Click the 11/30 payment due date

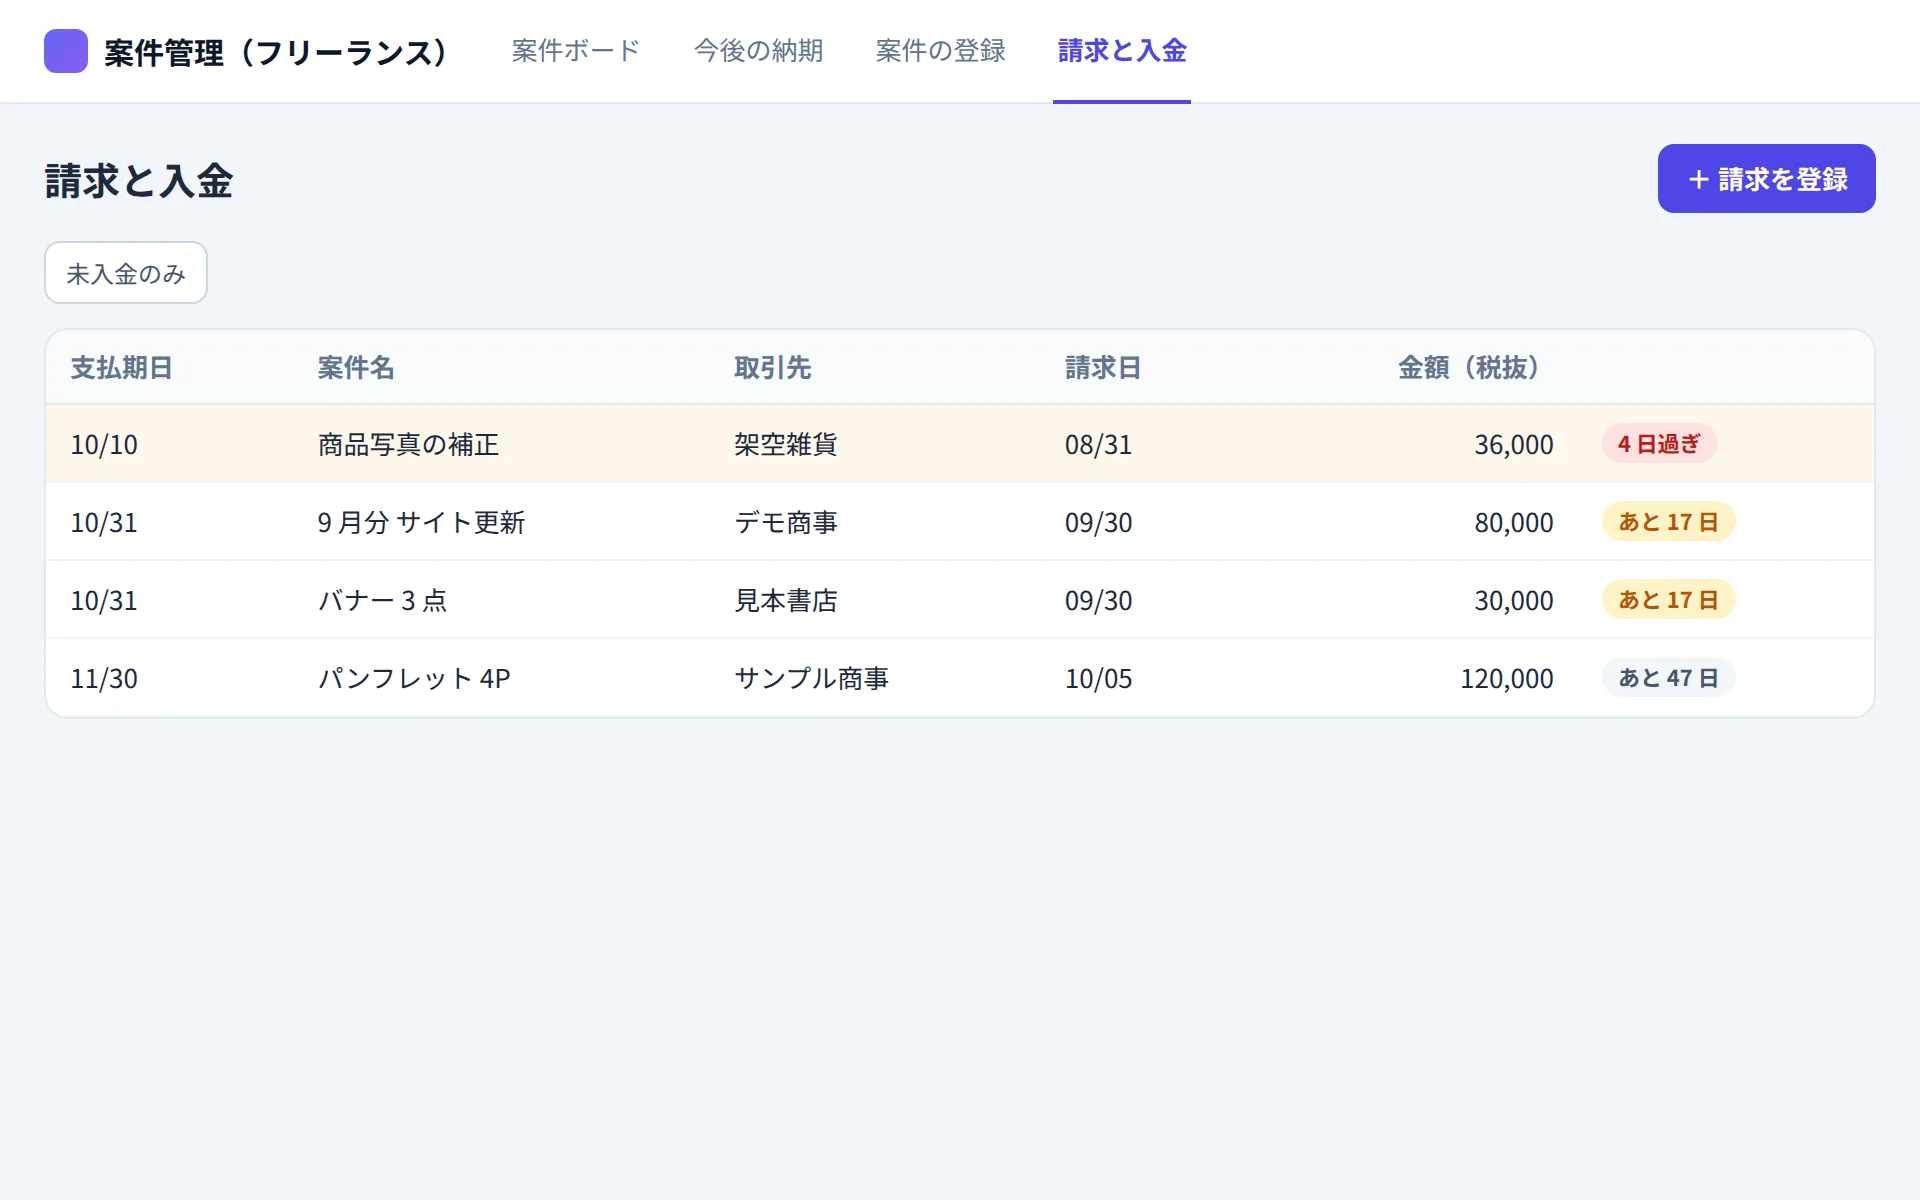click(x=104, y=678)
